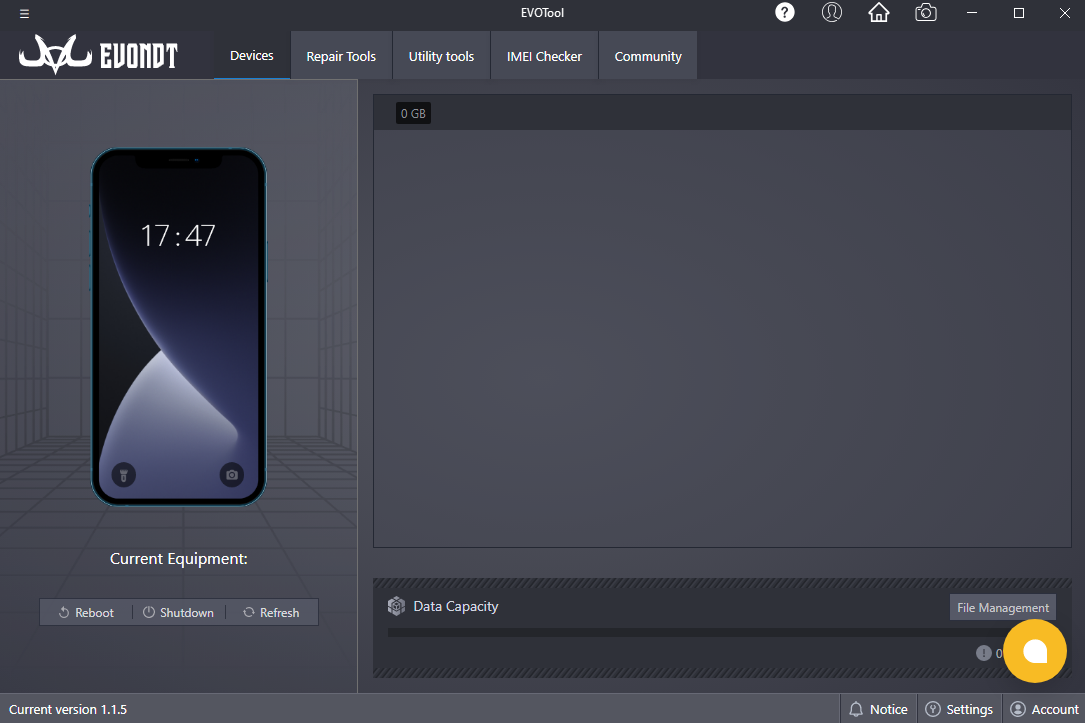Viewport: 1085px width, 723px height.
Task: Open the IMEI Checker tab
Action: point(544,56)
